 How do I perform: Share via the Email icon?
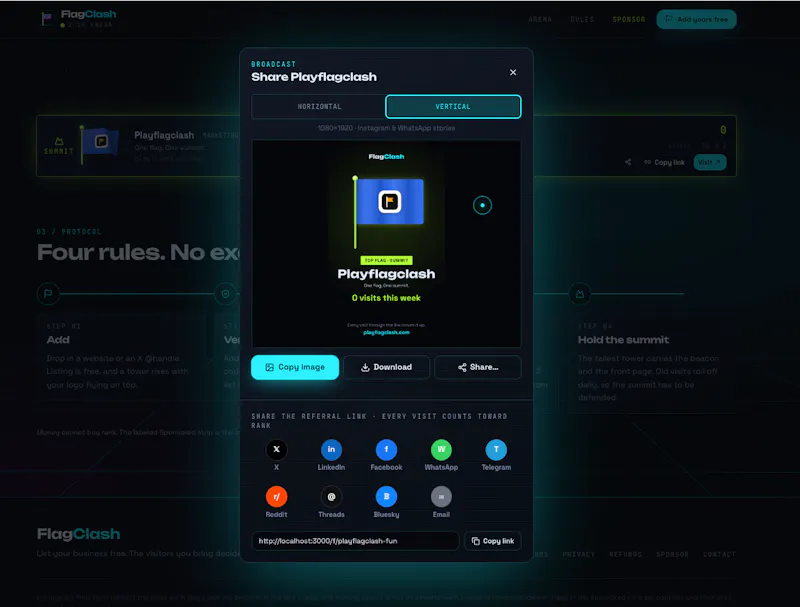pos(441,496)
